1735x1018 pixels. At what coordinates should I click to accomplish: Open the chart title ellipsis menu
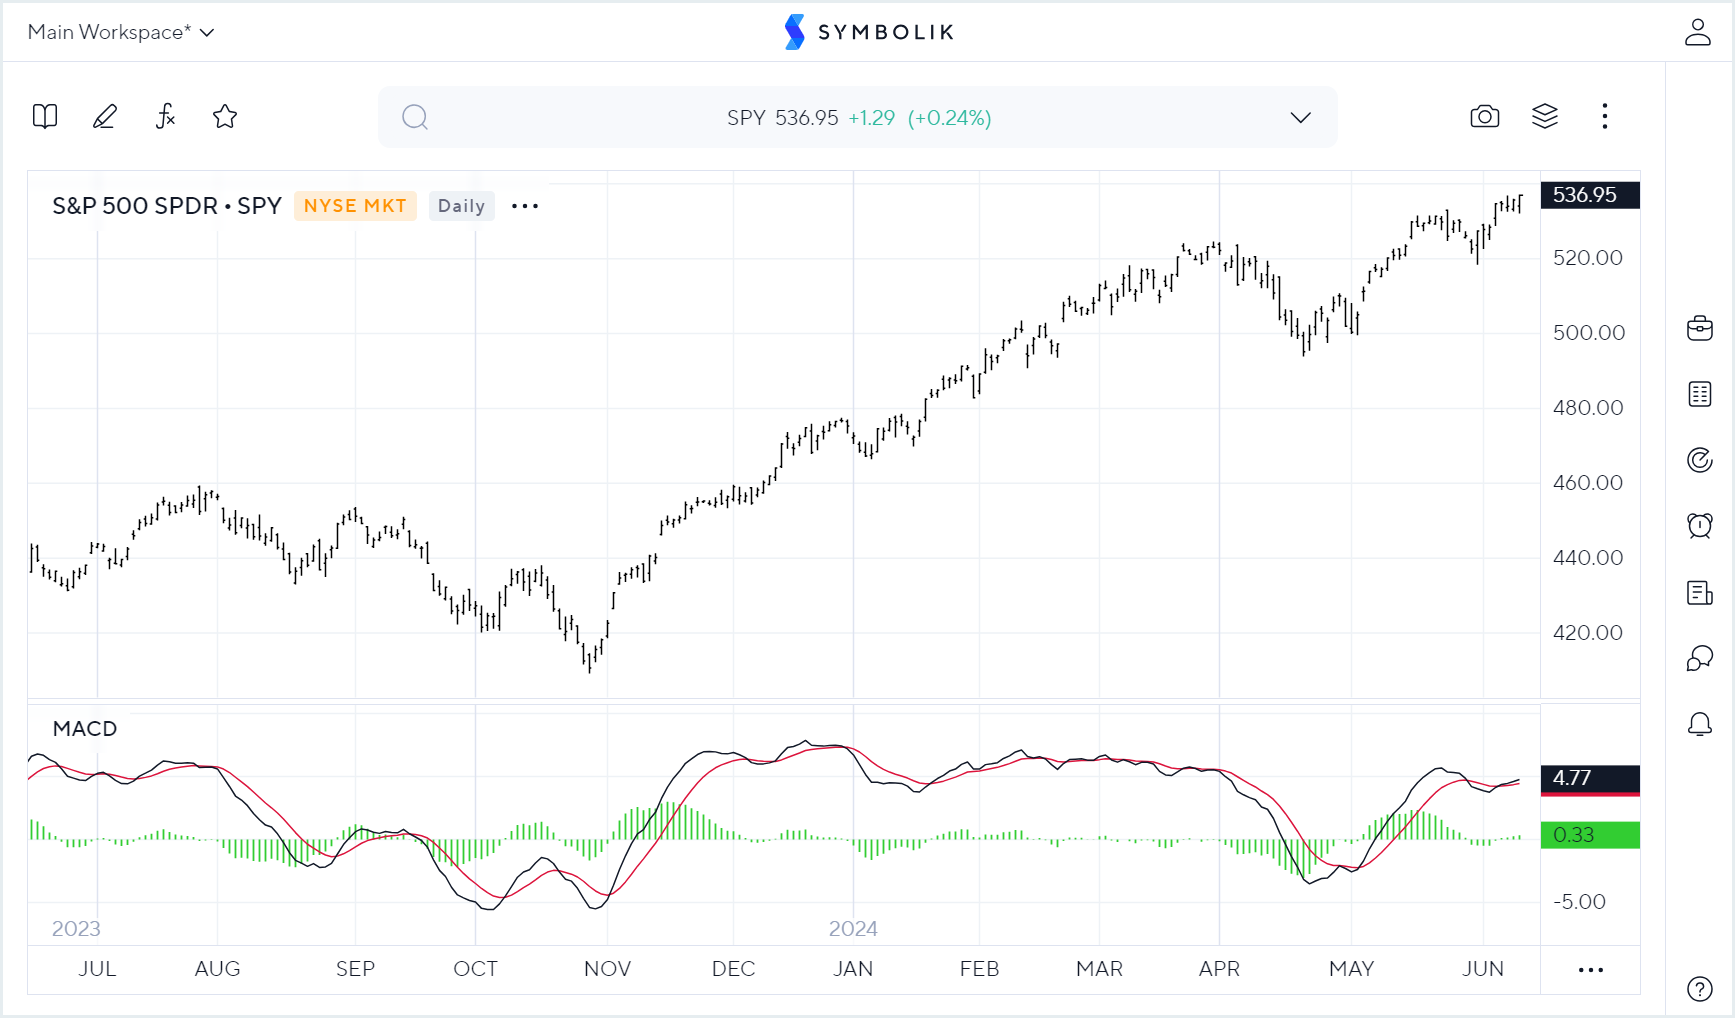coord(525,206)
